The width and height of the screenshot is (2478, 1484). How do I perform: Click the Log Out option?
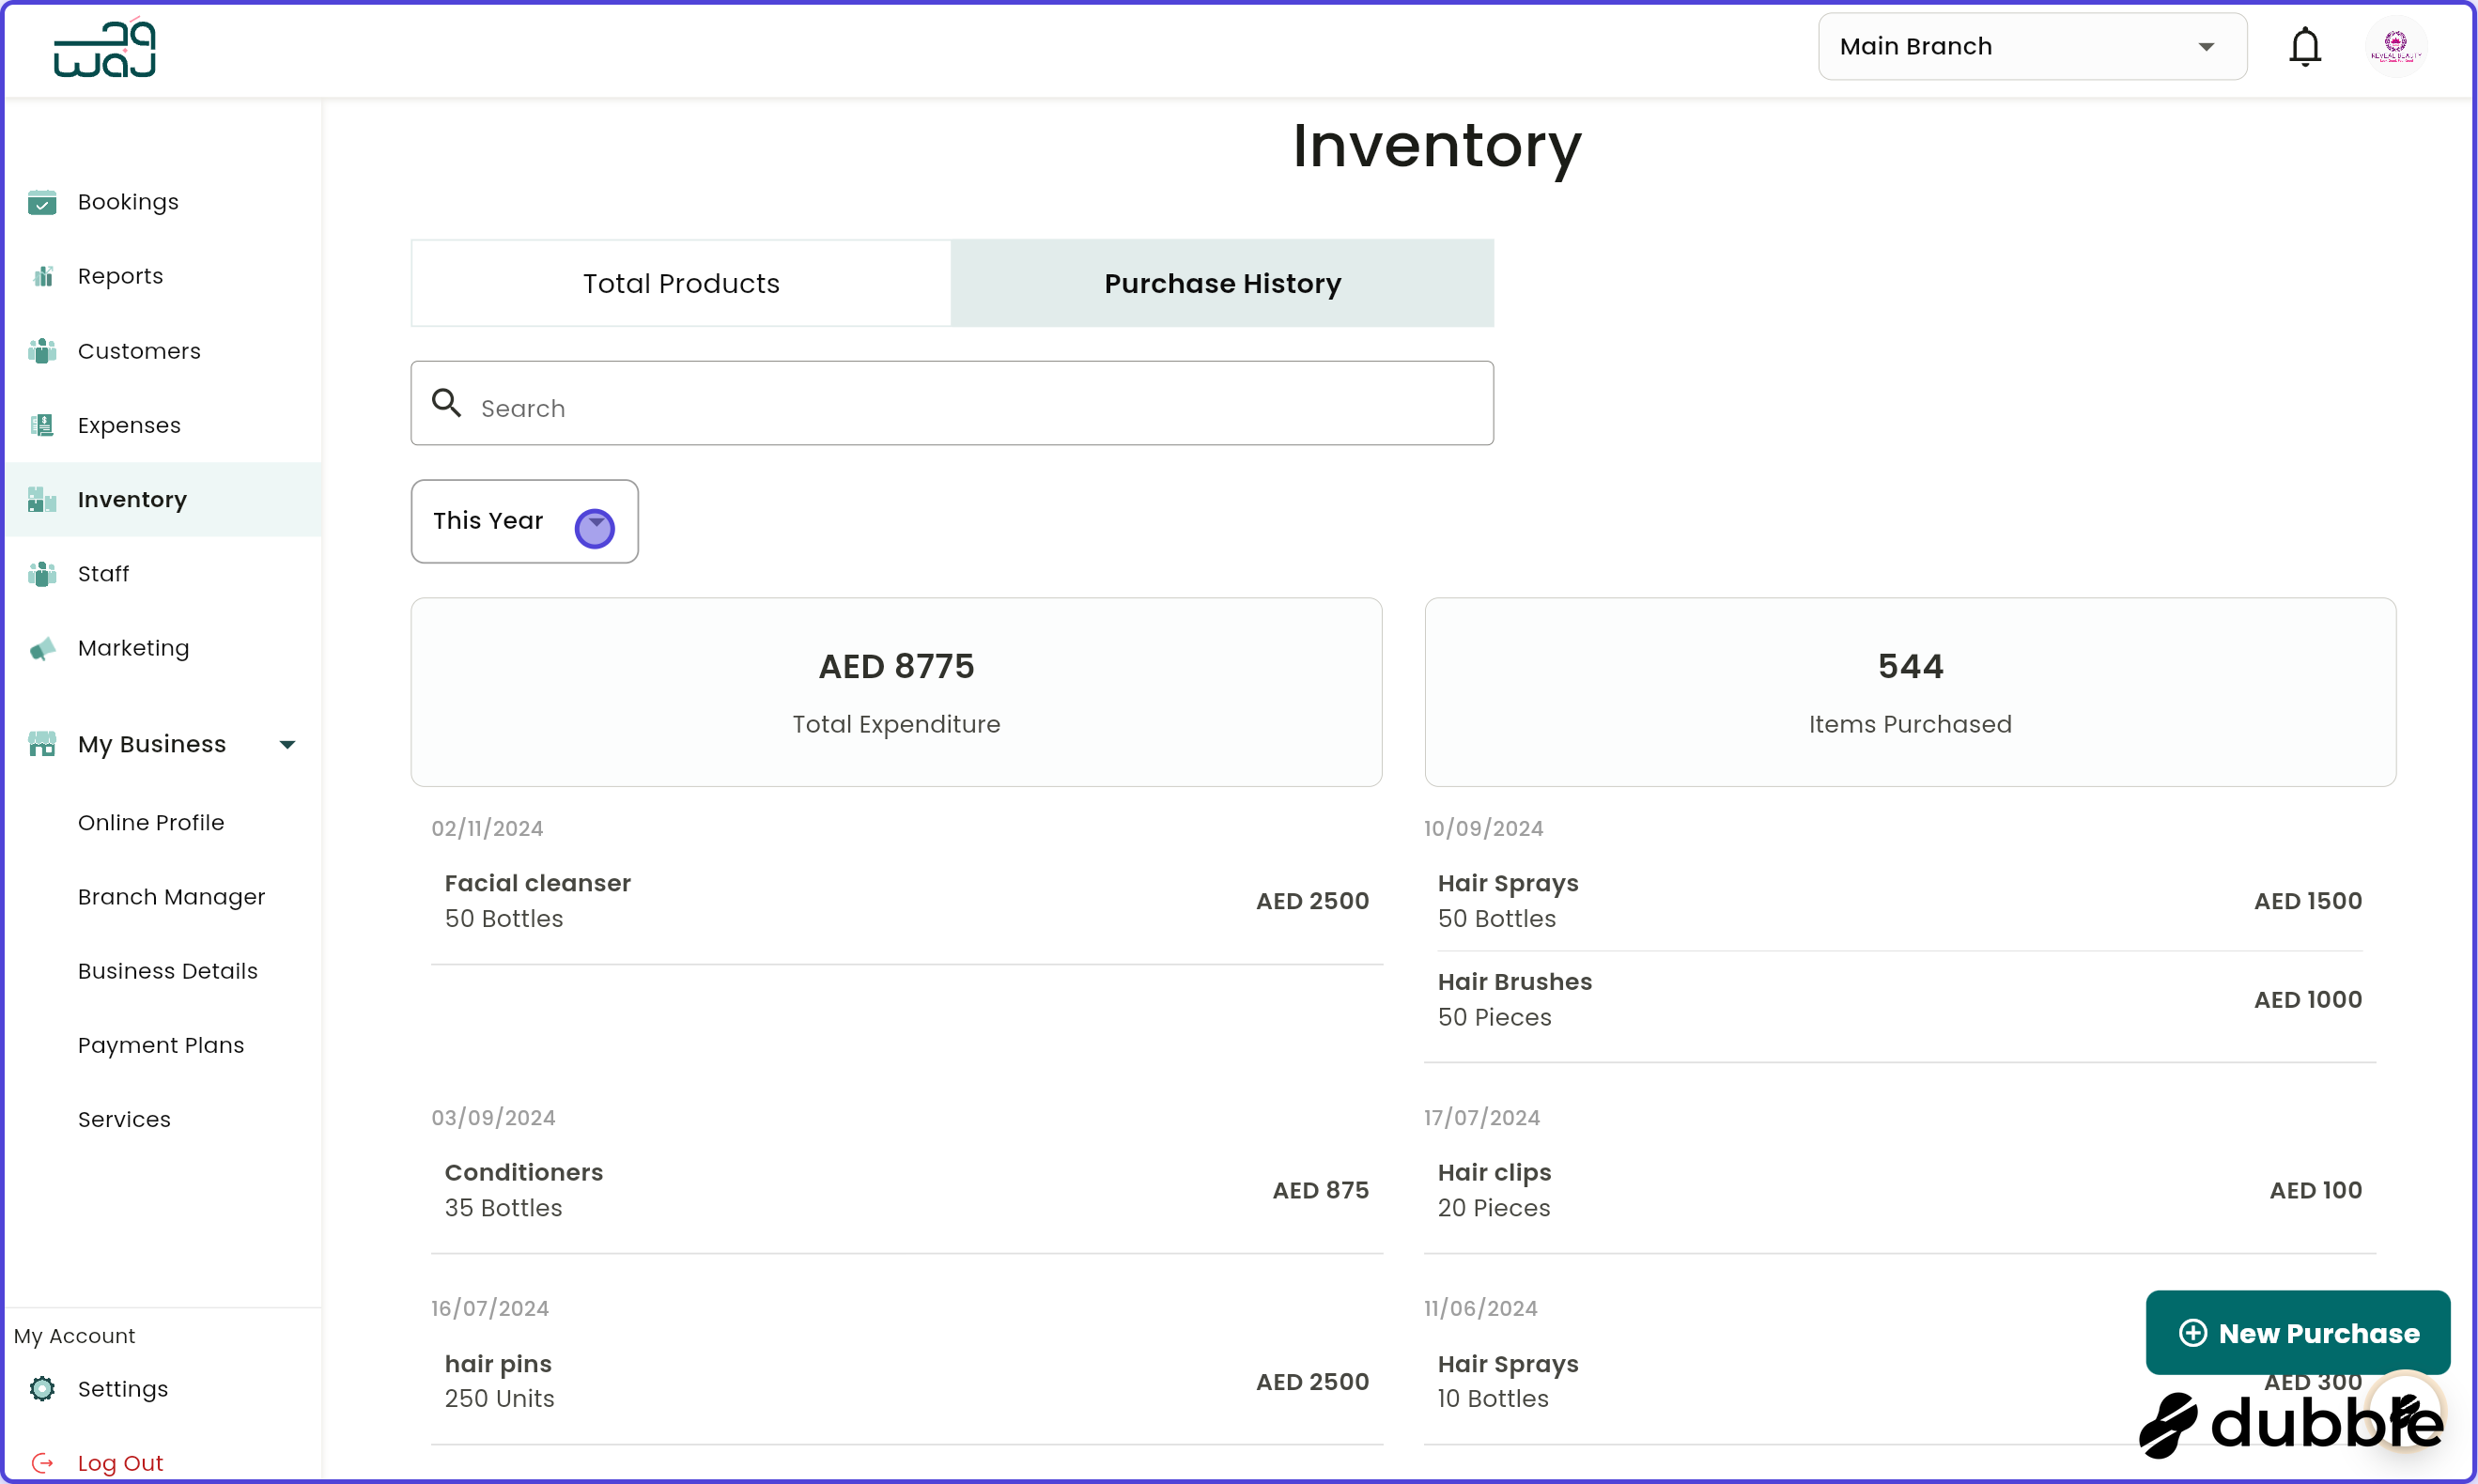(x=121, y=1462)
